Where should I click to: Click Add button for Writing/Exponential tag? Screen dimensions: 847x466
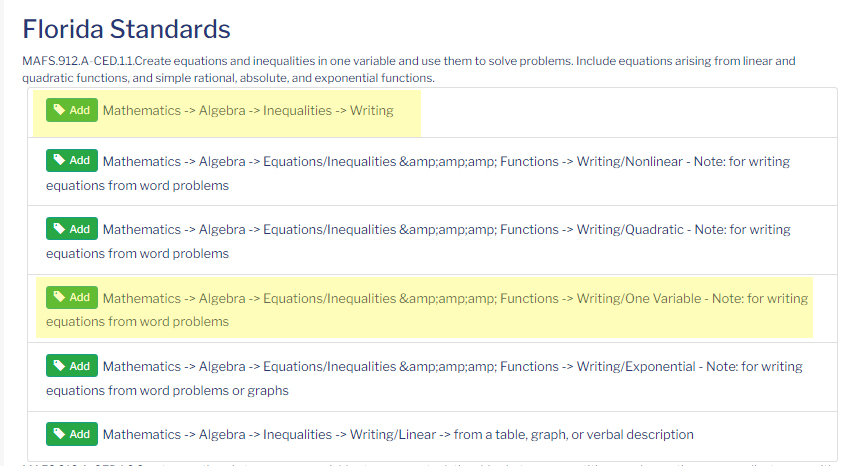[72, 366]
